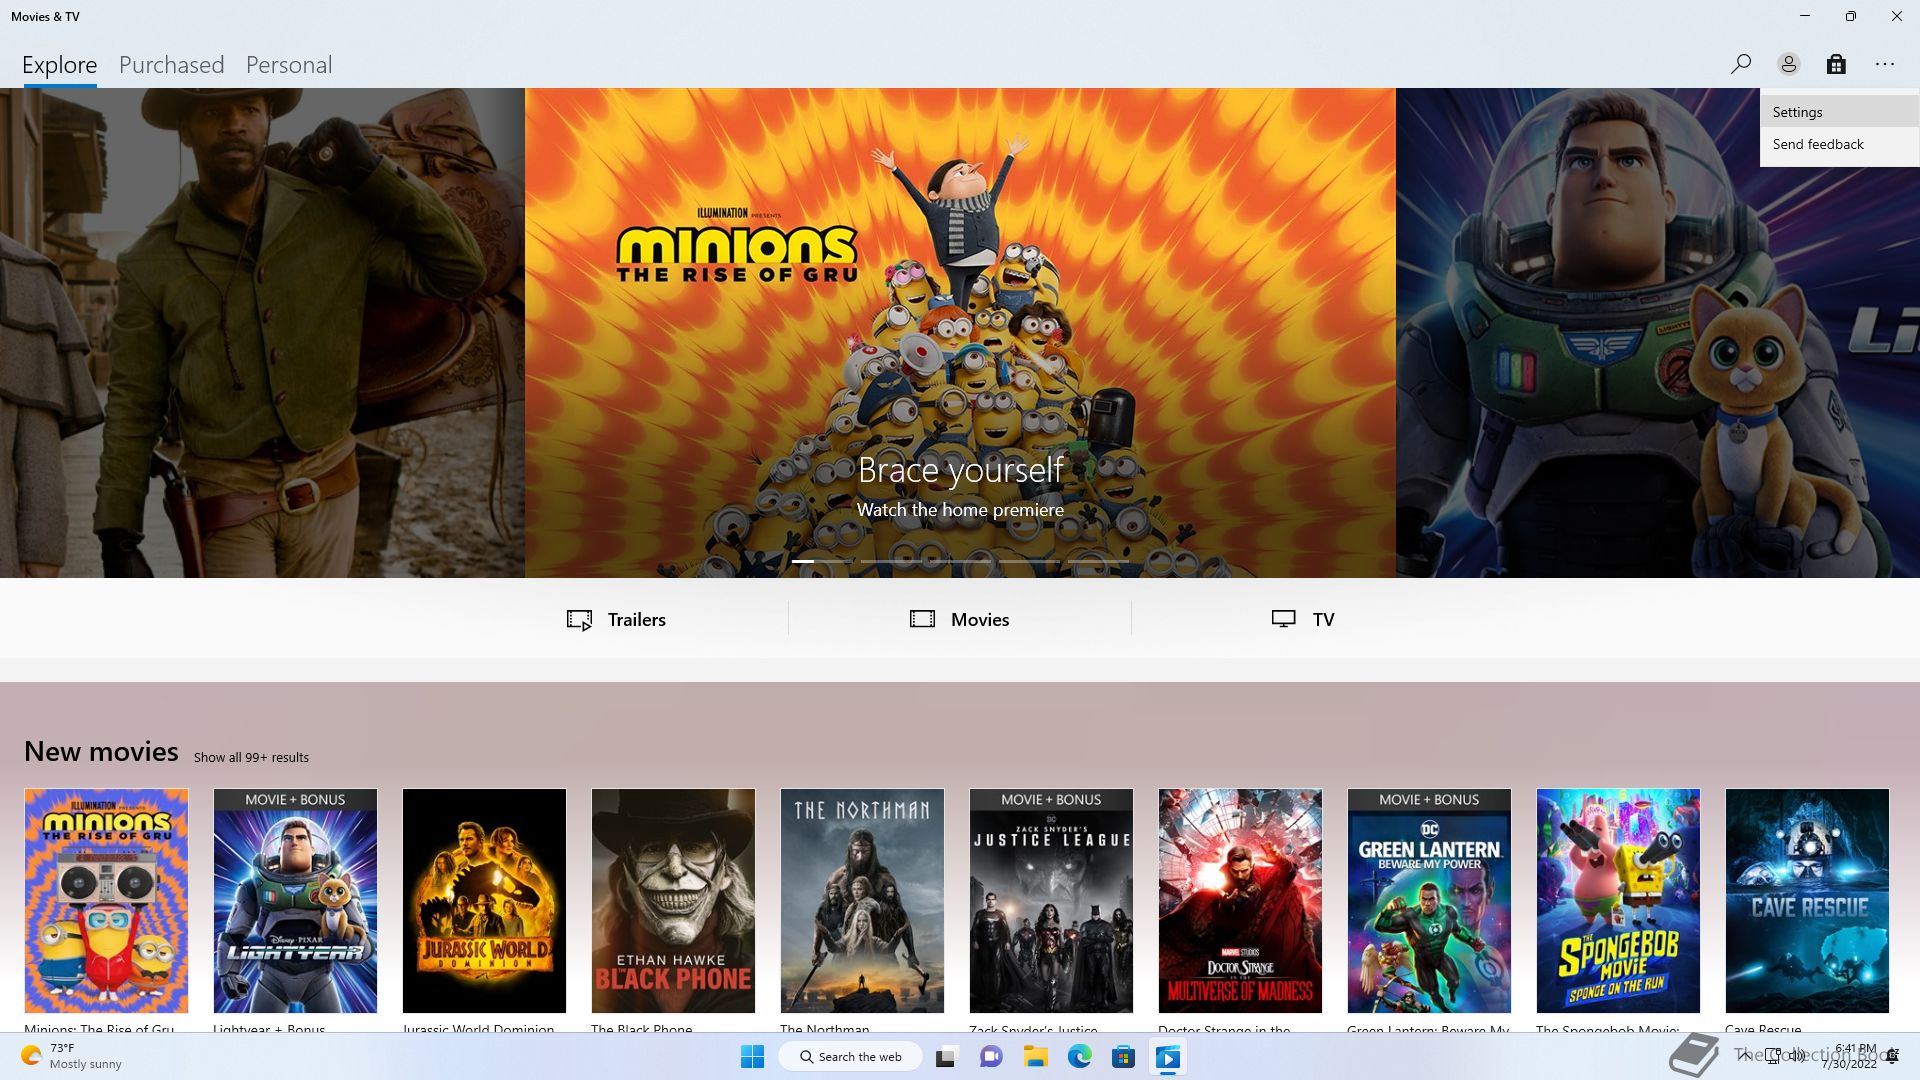
Task: Open the Trailers category
Action: coord(616,619)
